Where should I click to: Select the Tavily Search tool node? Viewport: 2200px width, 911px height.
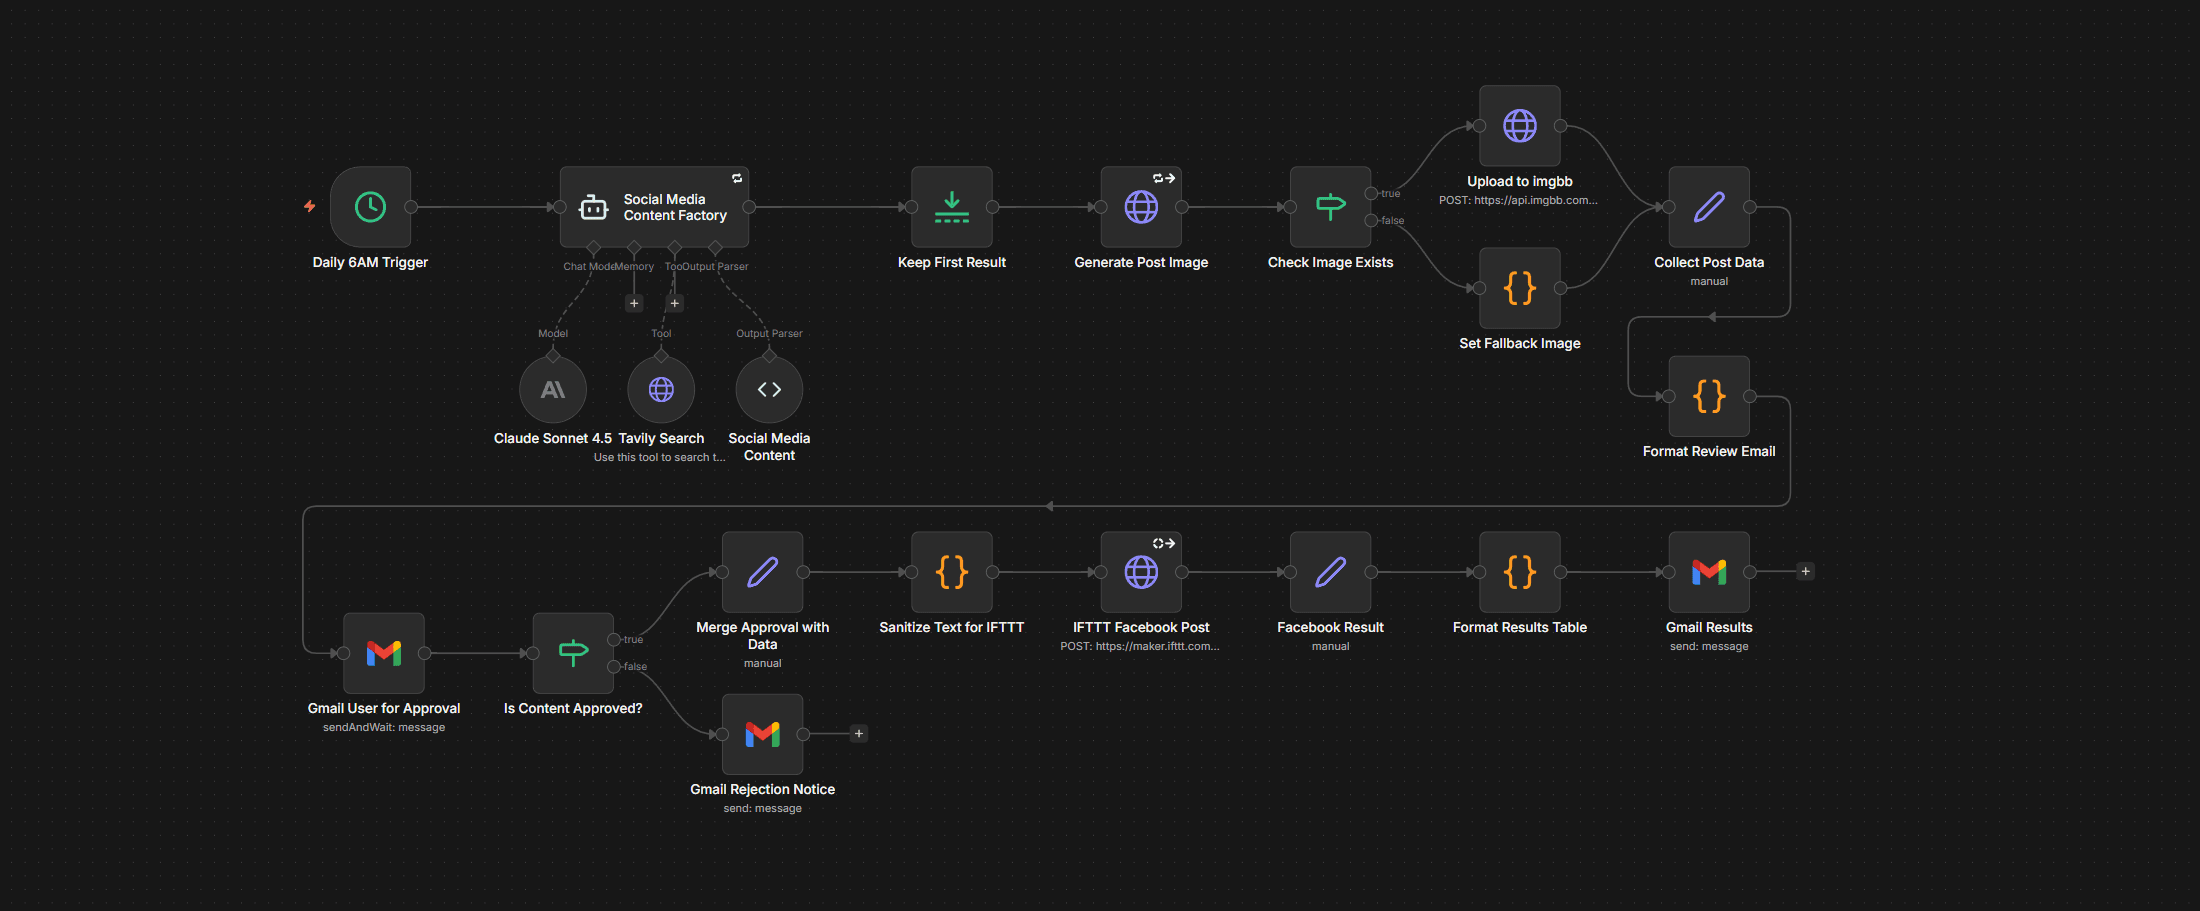point(661,390)
